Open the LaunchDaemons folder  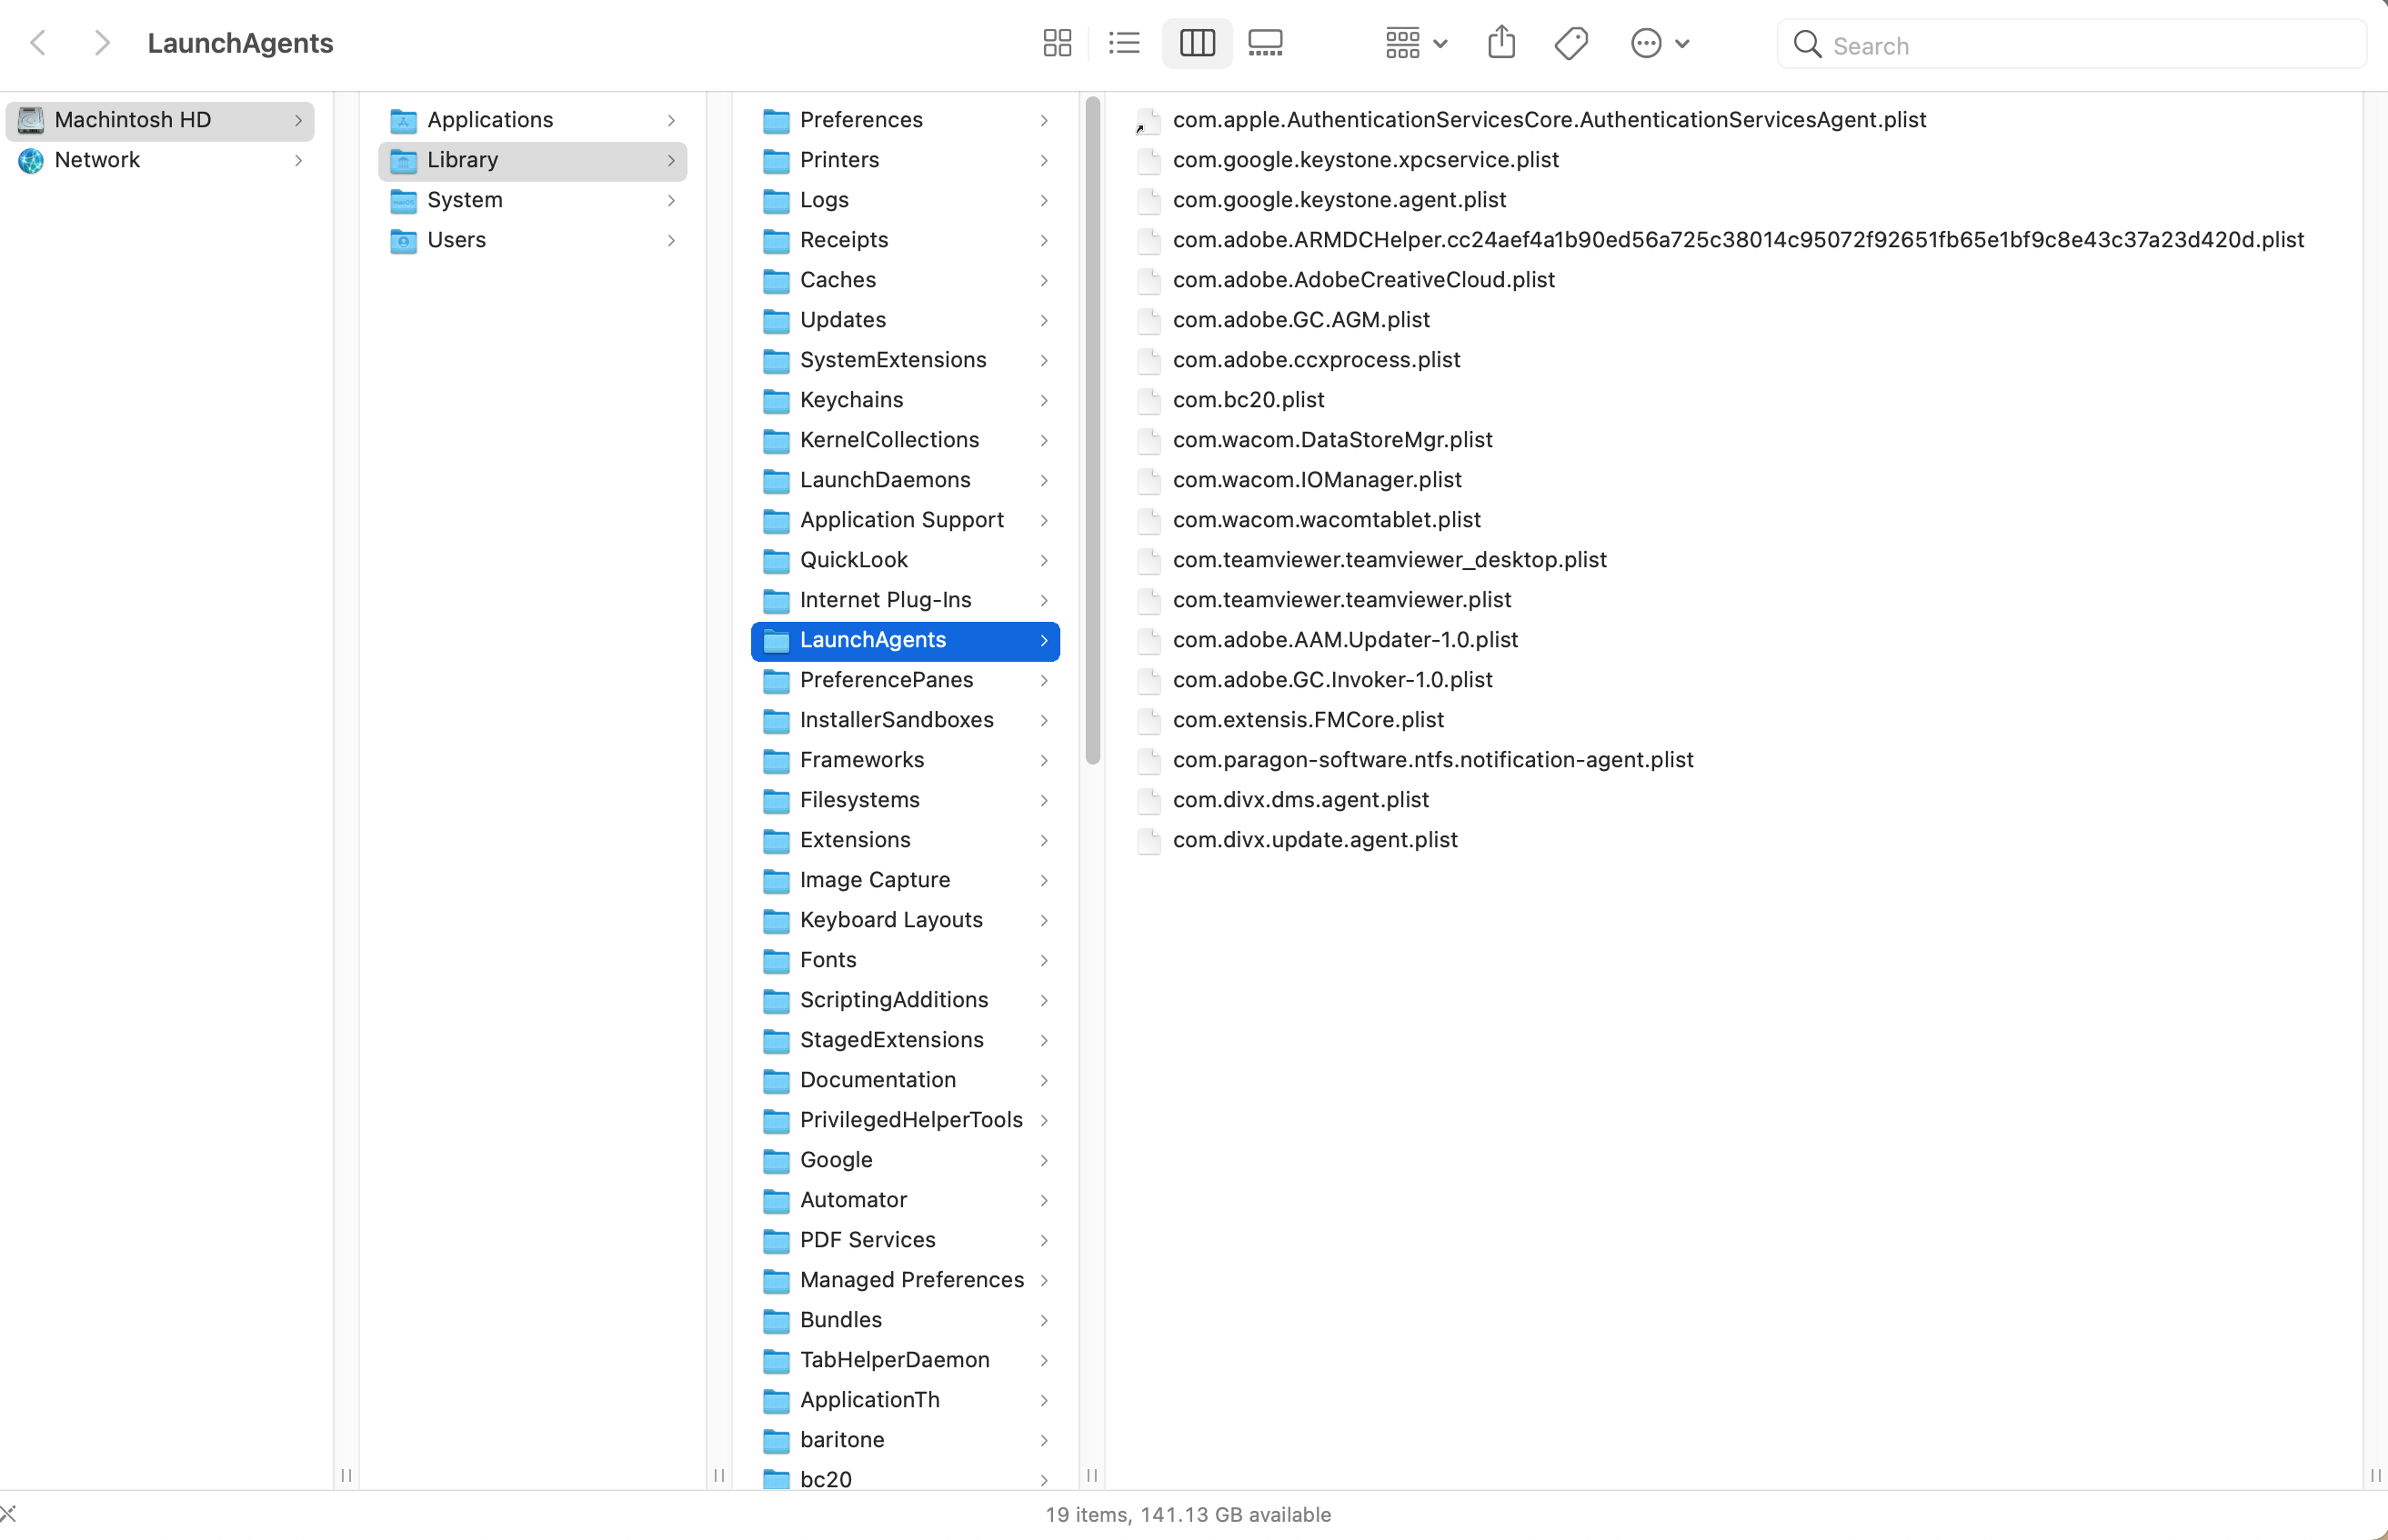(884, 480)
